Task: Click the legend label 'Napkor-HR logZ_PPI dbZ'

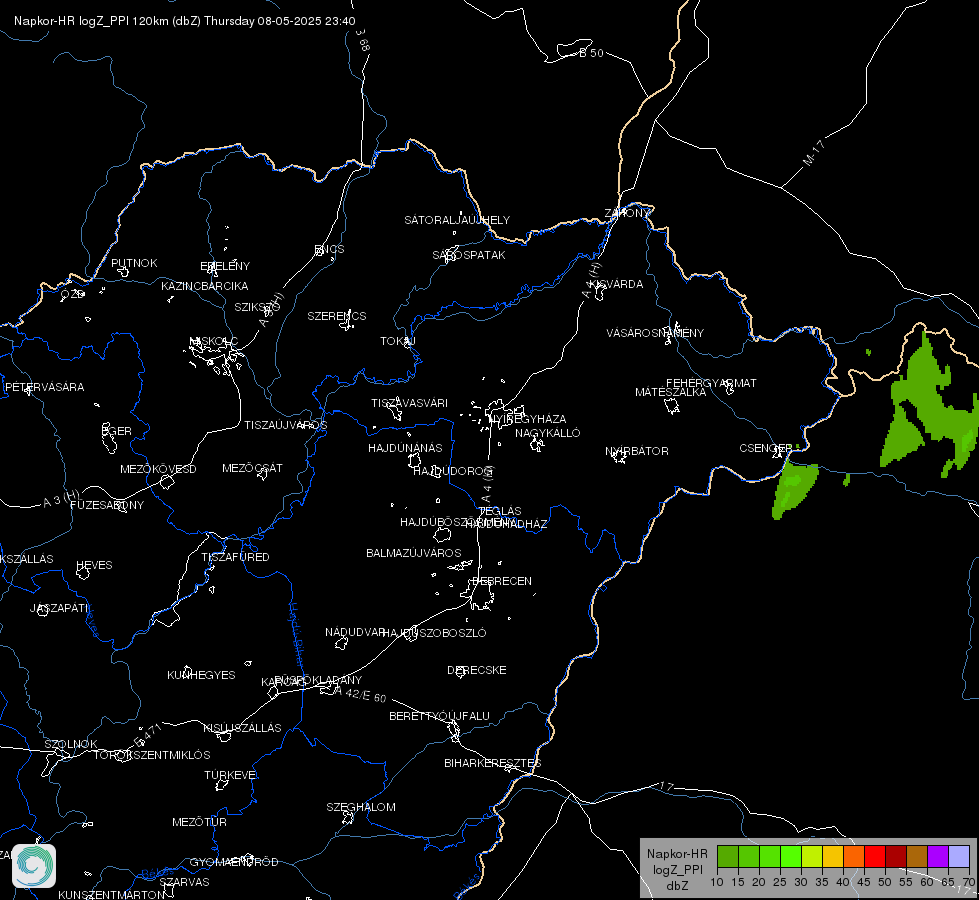Action: pos(677,869)
